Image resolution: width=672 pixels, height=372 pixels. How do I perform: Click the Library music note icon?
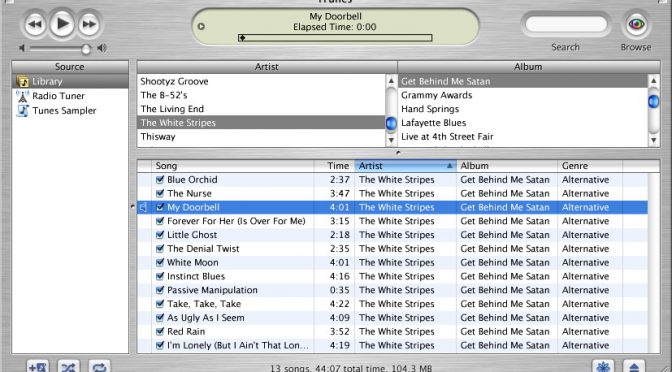(22, 81)
